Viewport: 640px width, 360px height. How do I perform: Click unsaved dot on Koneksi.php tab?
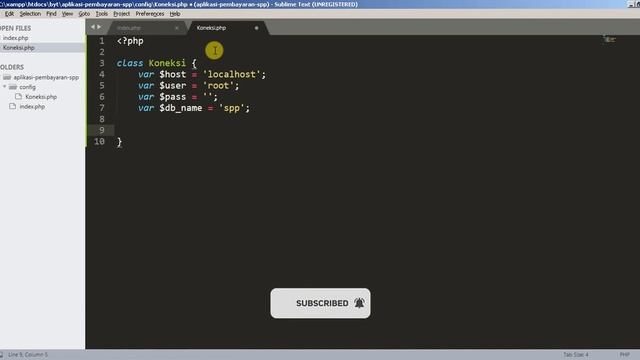(256, 28)
